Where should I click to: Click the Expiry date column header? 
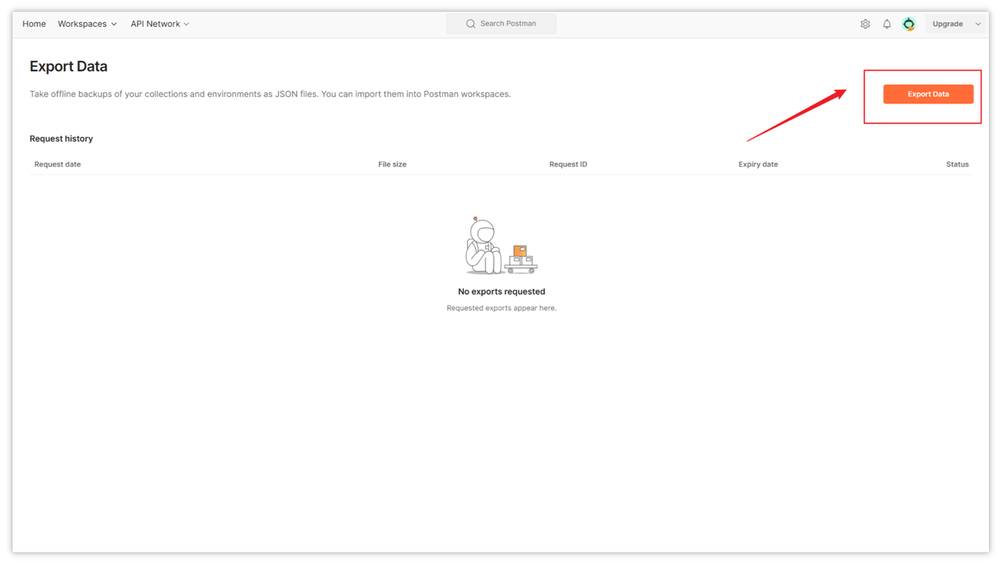758,164
